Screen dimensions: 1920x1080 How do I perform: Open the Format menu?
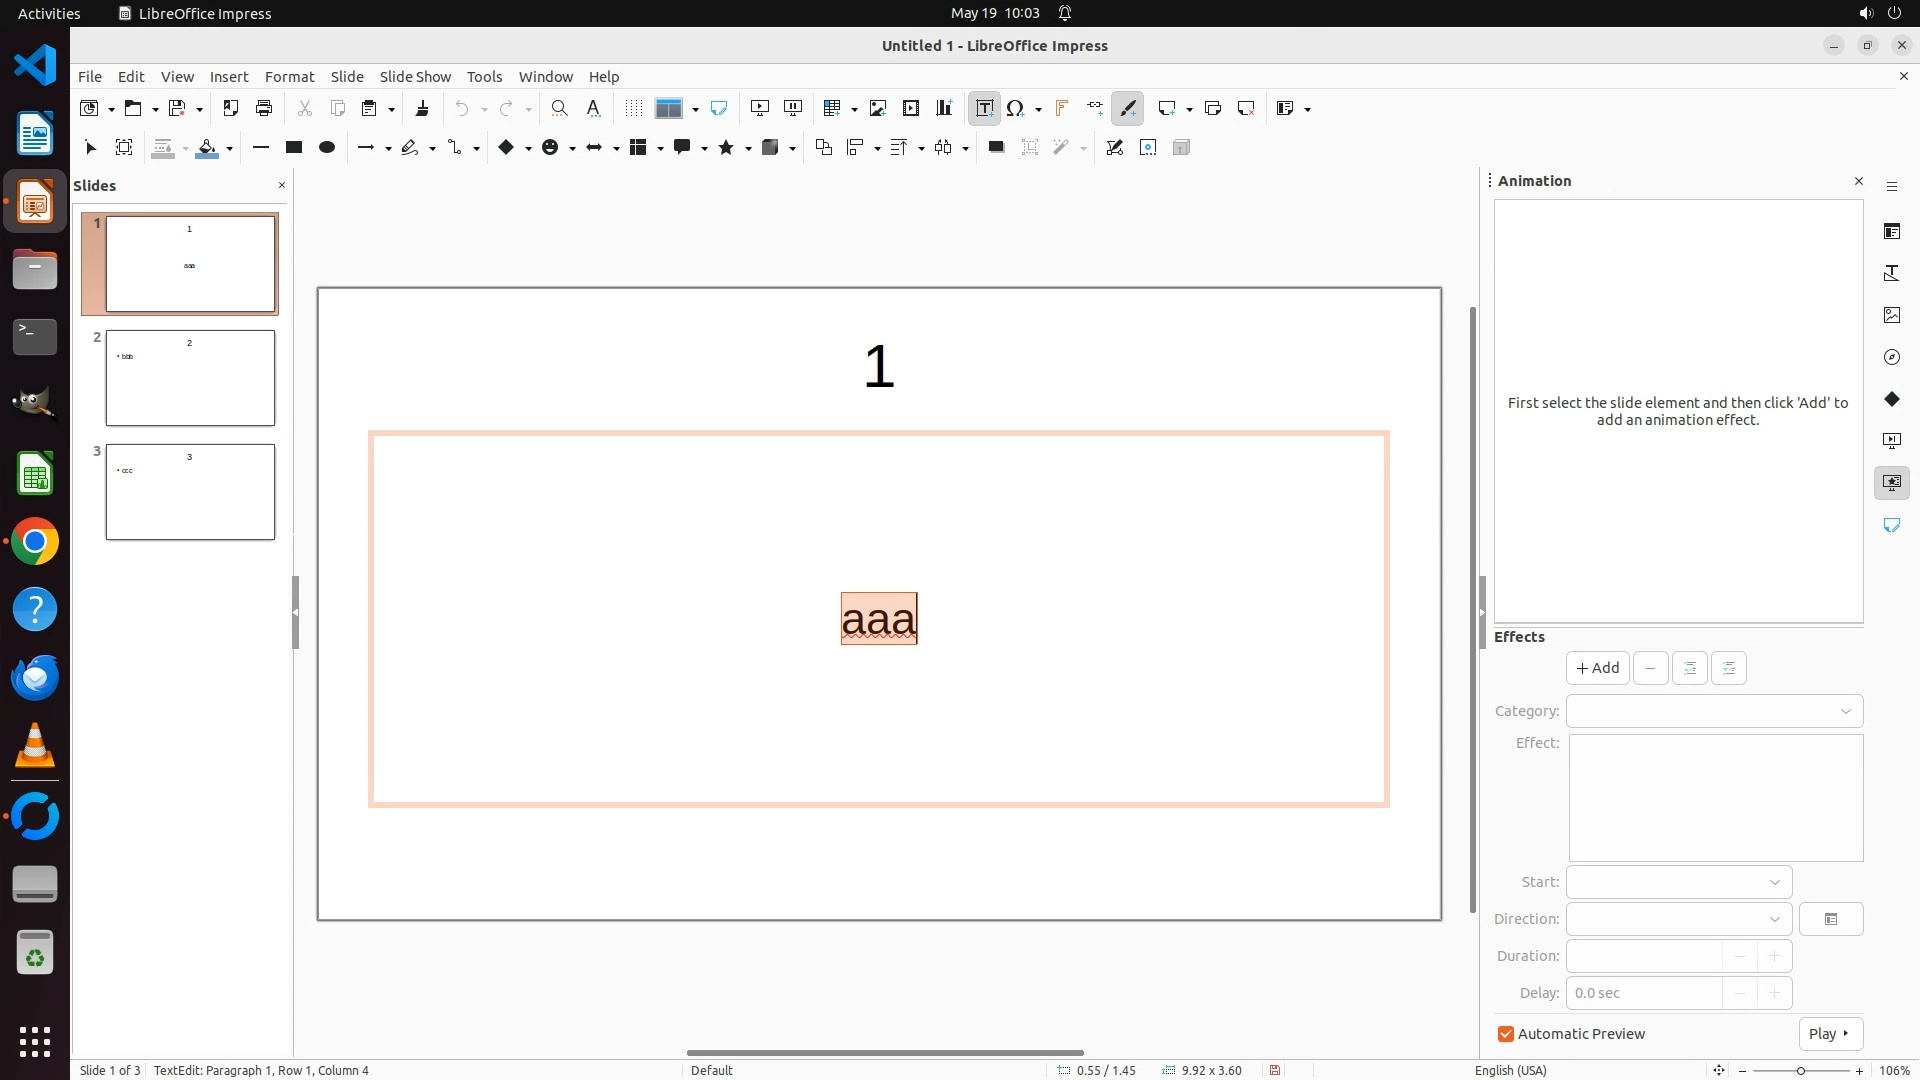point(289,77)
